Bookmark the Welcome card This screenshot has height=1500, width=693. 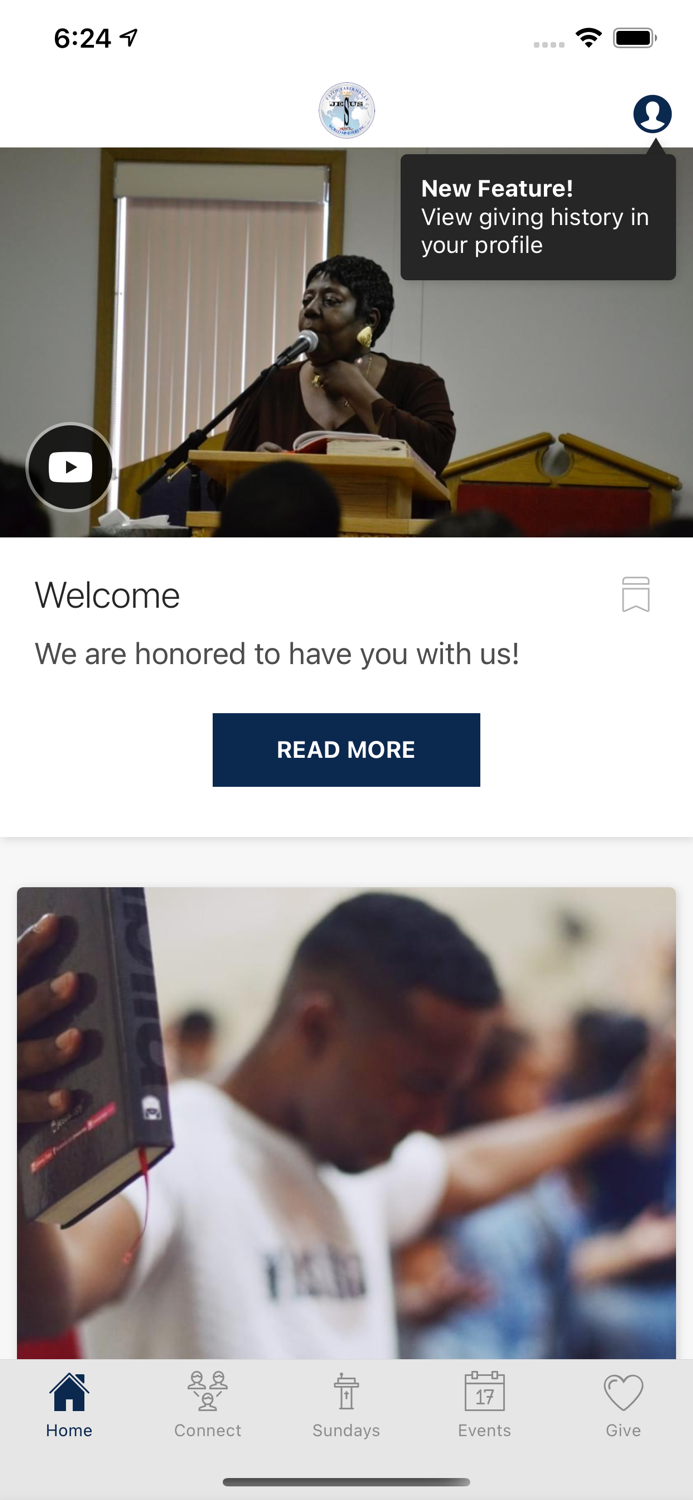636,594
